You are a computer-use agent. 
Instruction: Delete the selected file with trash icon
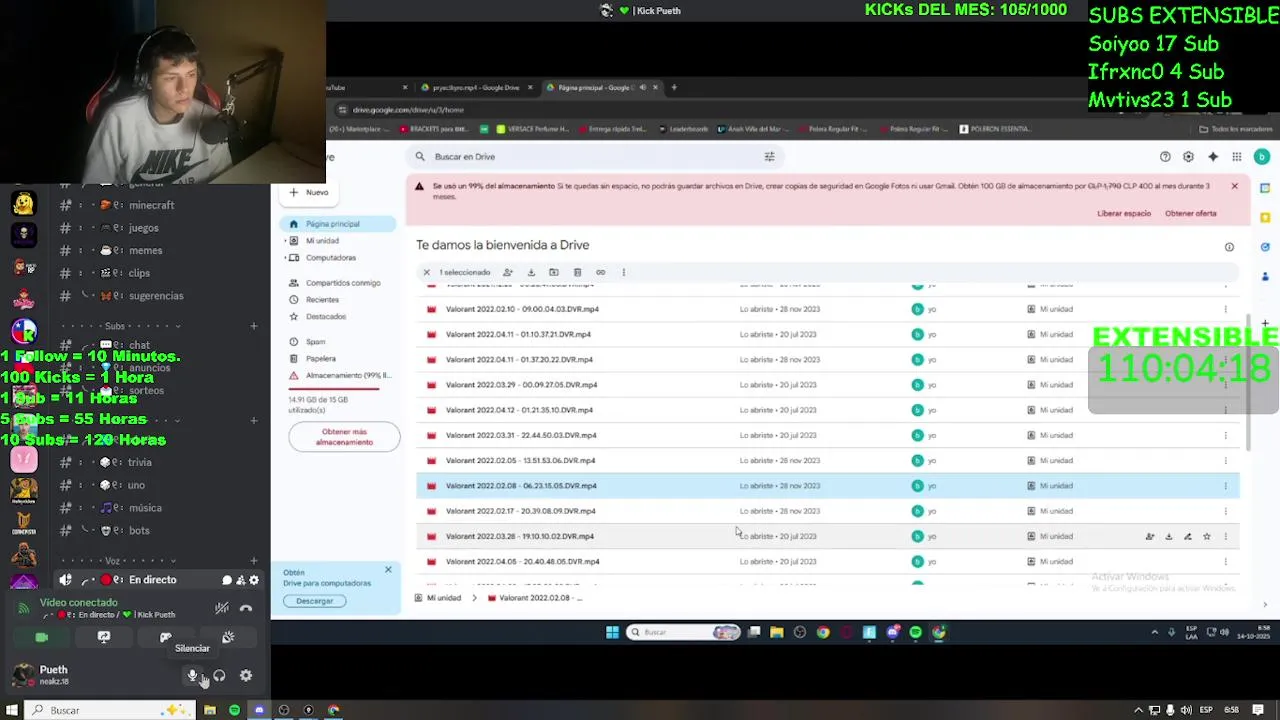[577, 272]
